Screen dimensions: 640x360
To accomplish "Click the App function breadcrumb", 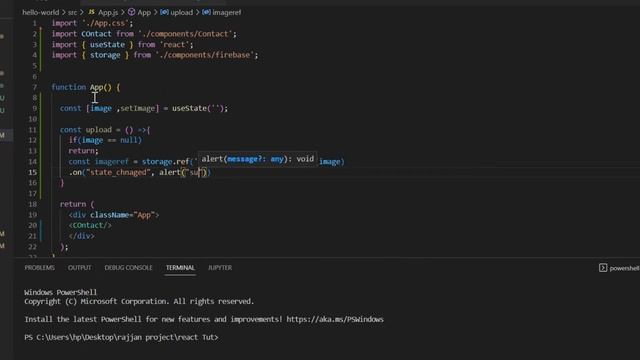I will pyautogui.click(x=144, y=13).
